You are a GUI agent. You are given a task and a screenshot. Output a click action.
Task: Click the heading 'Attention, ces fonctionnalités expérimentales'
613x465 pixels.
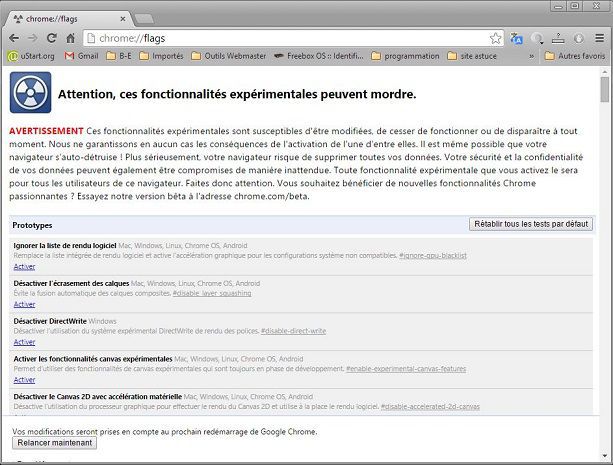pyautogui.click(x=237, y=94)
